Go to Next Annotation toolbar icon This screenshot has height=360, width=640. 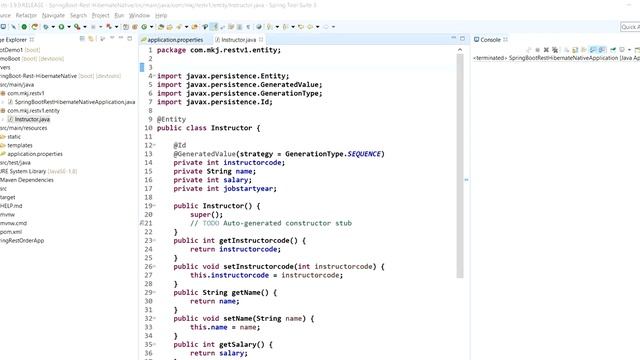[x=269, y=27]
